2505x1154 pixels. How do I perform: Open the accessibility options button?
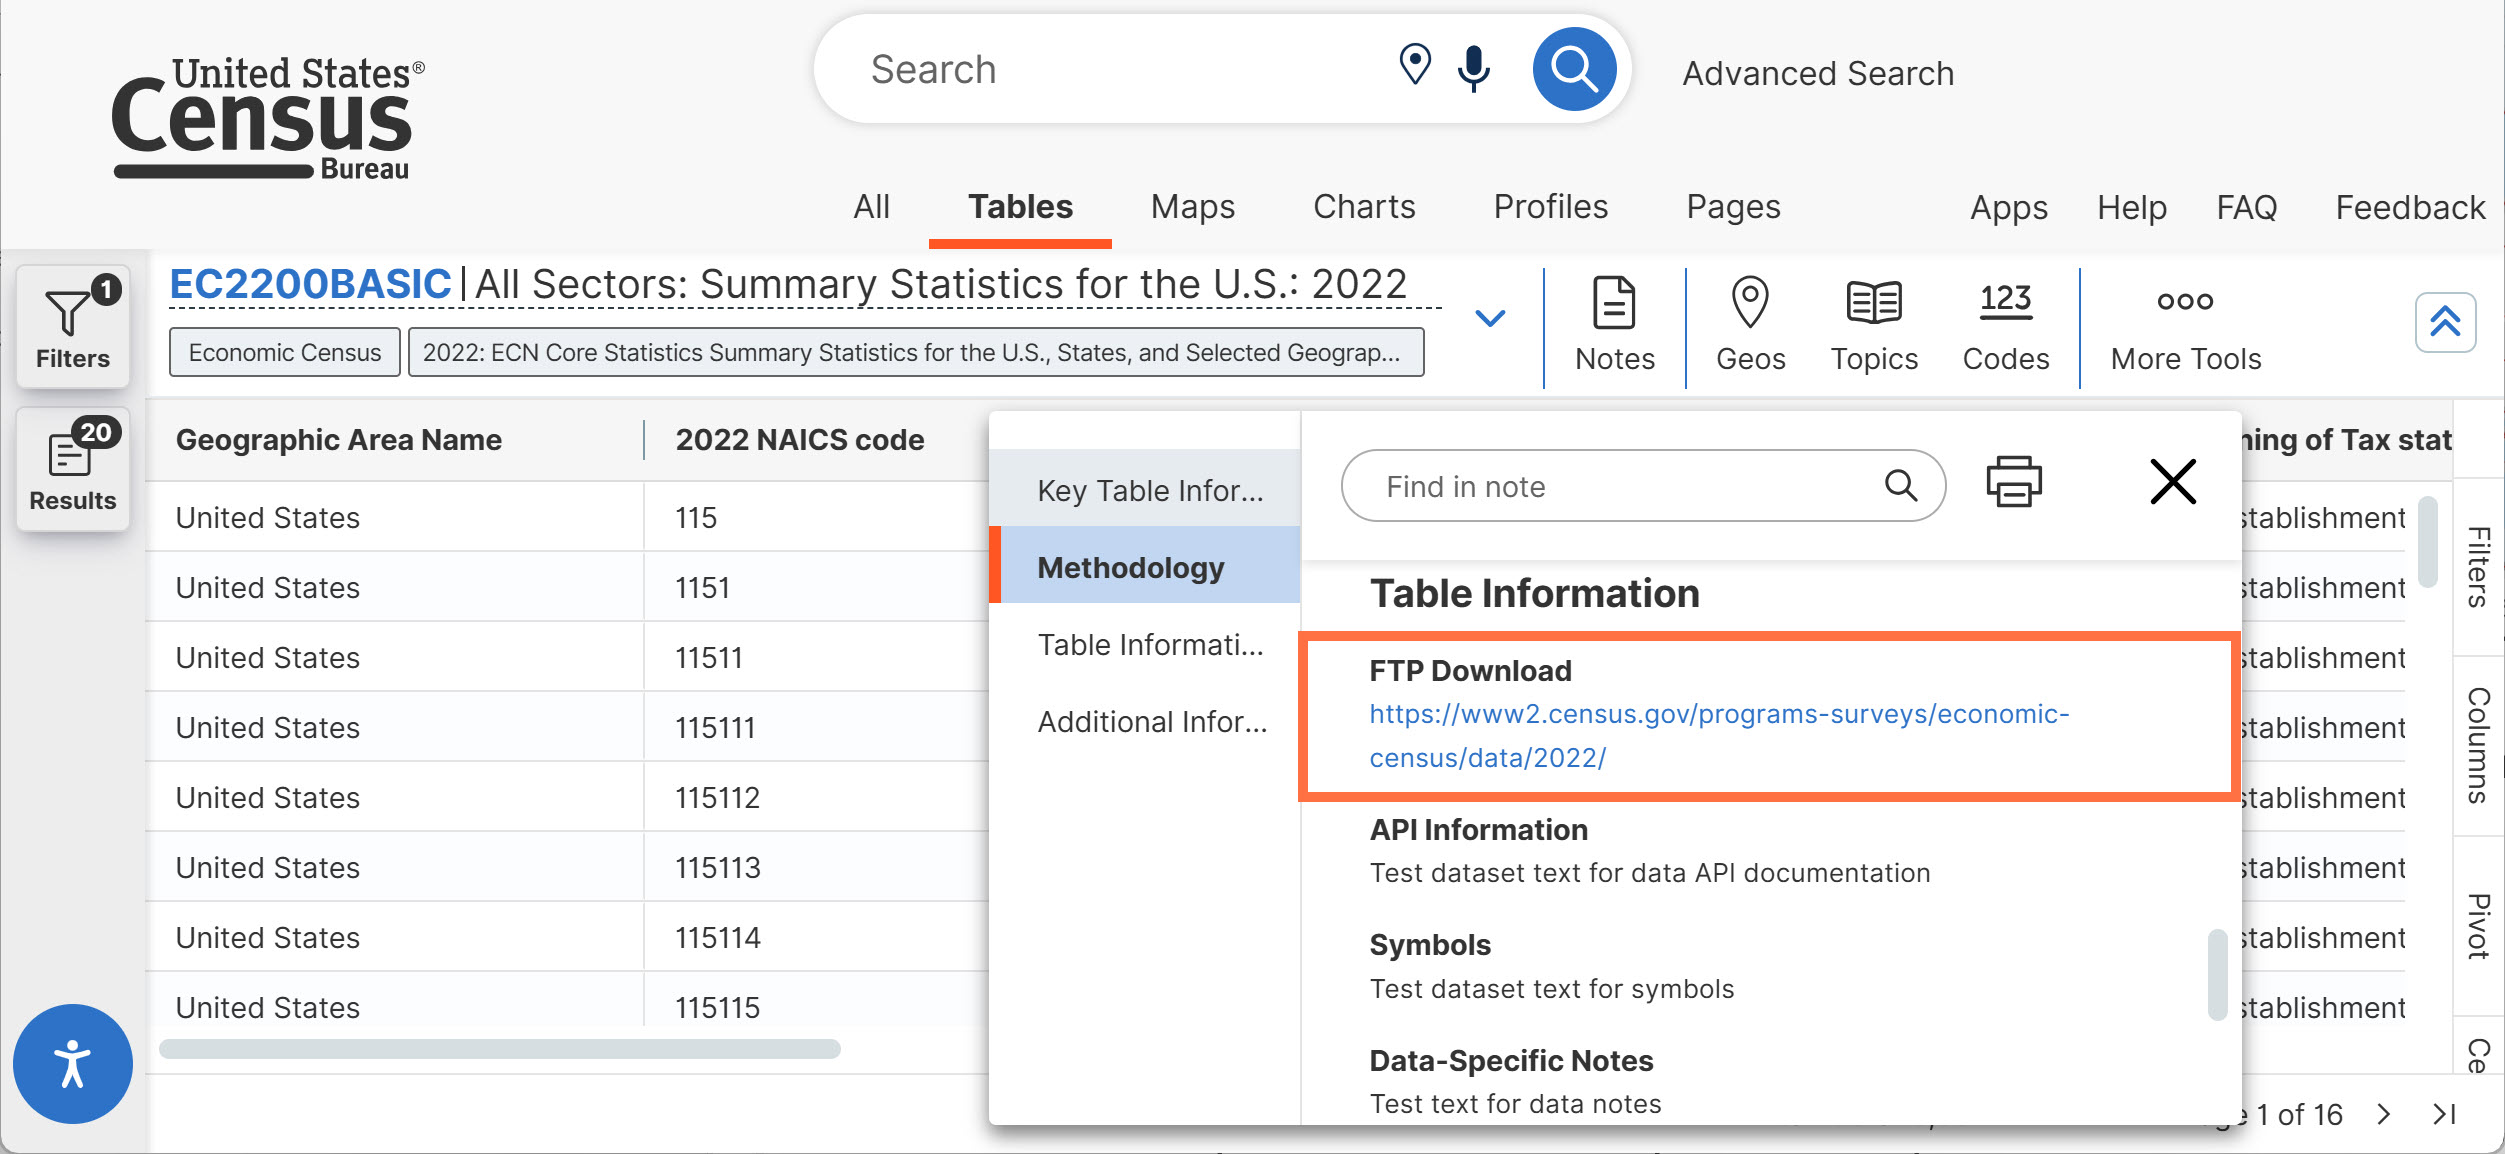72,1064
